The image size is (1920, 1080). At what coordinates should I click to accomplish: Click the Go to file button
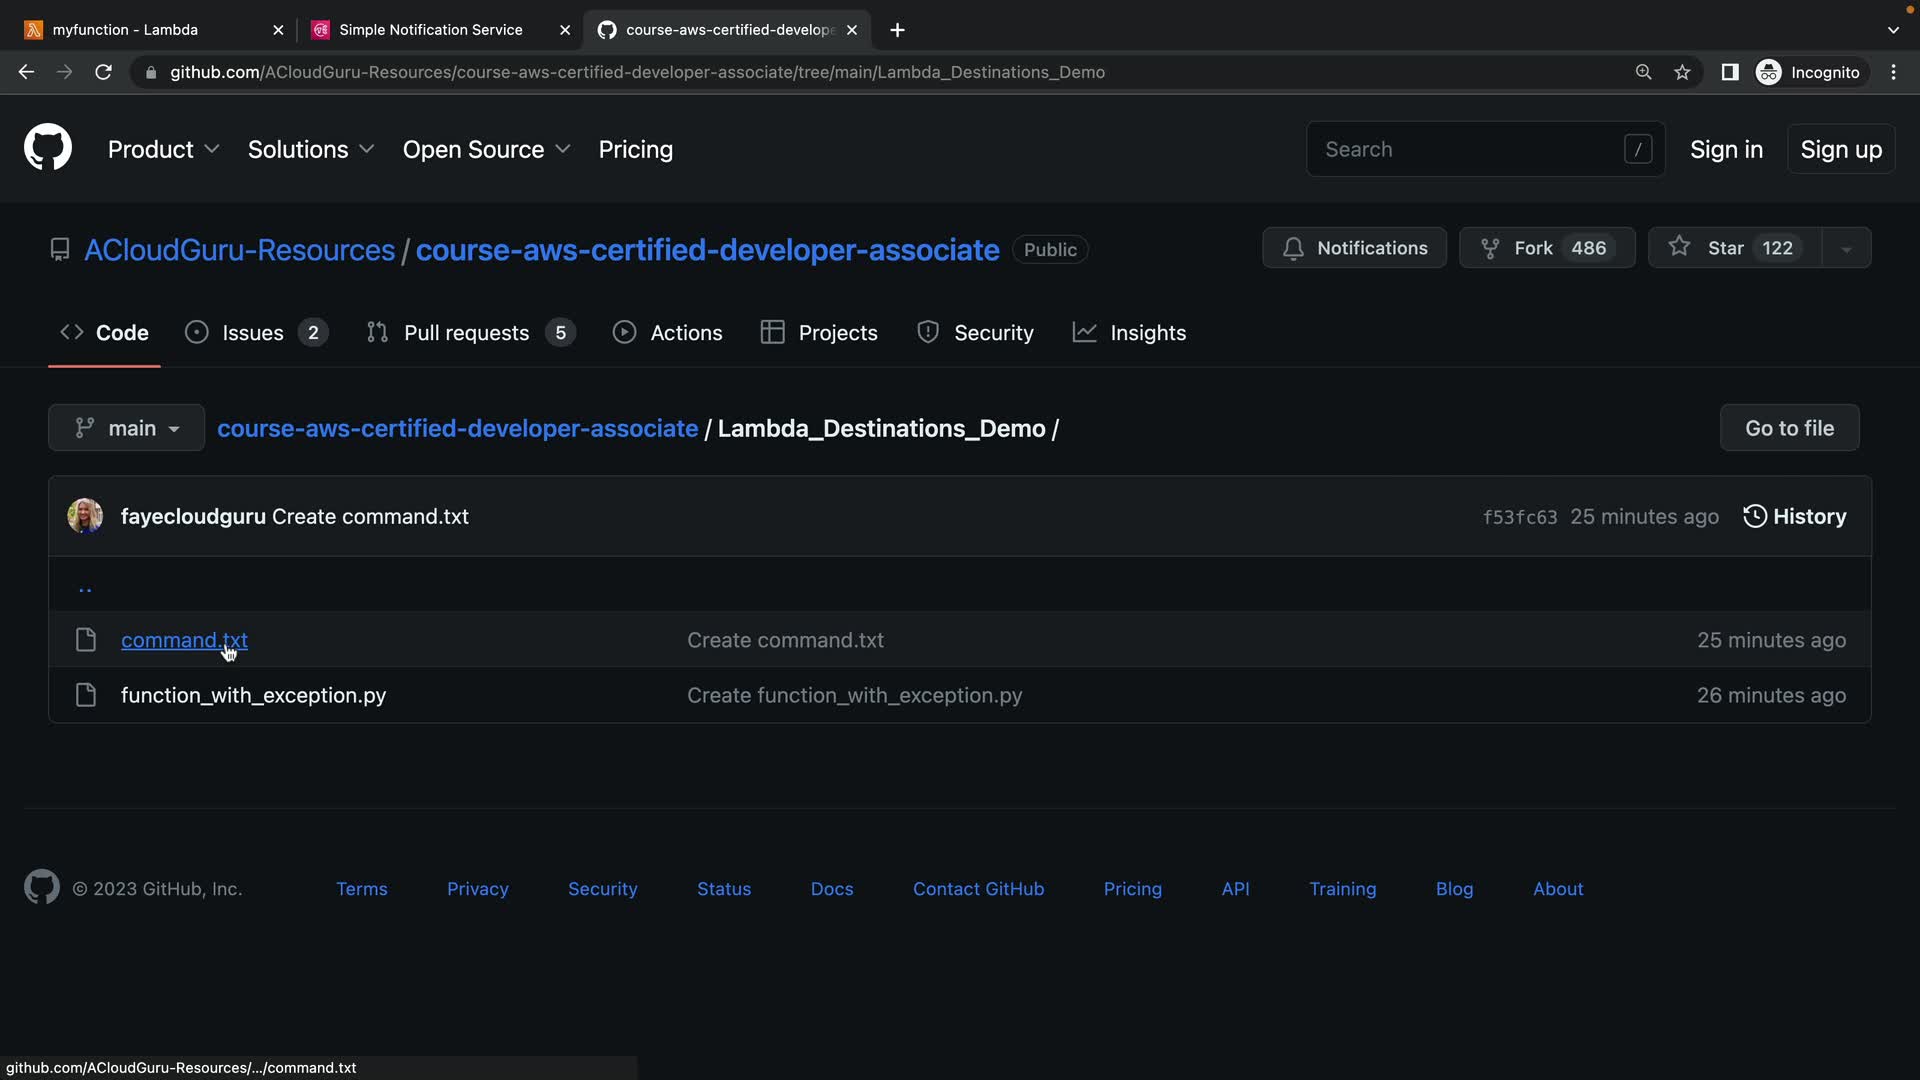pos(1789,428)
